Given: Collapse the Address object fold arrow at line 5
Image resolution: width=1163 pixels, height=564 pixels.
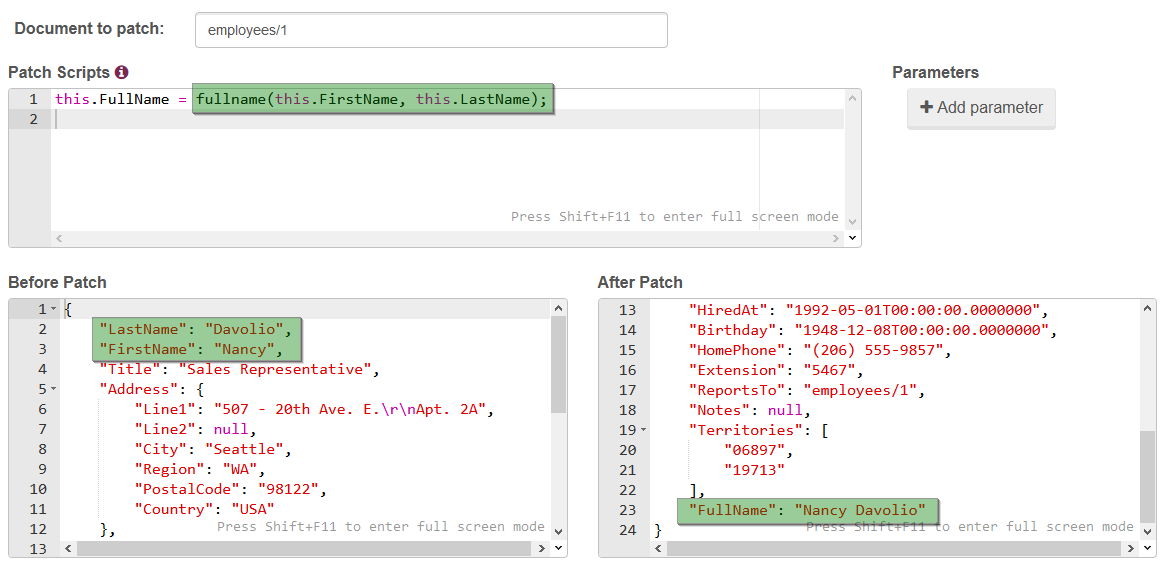Looking at the screenshot, I should click(53, 389).
